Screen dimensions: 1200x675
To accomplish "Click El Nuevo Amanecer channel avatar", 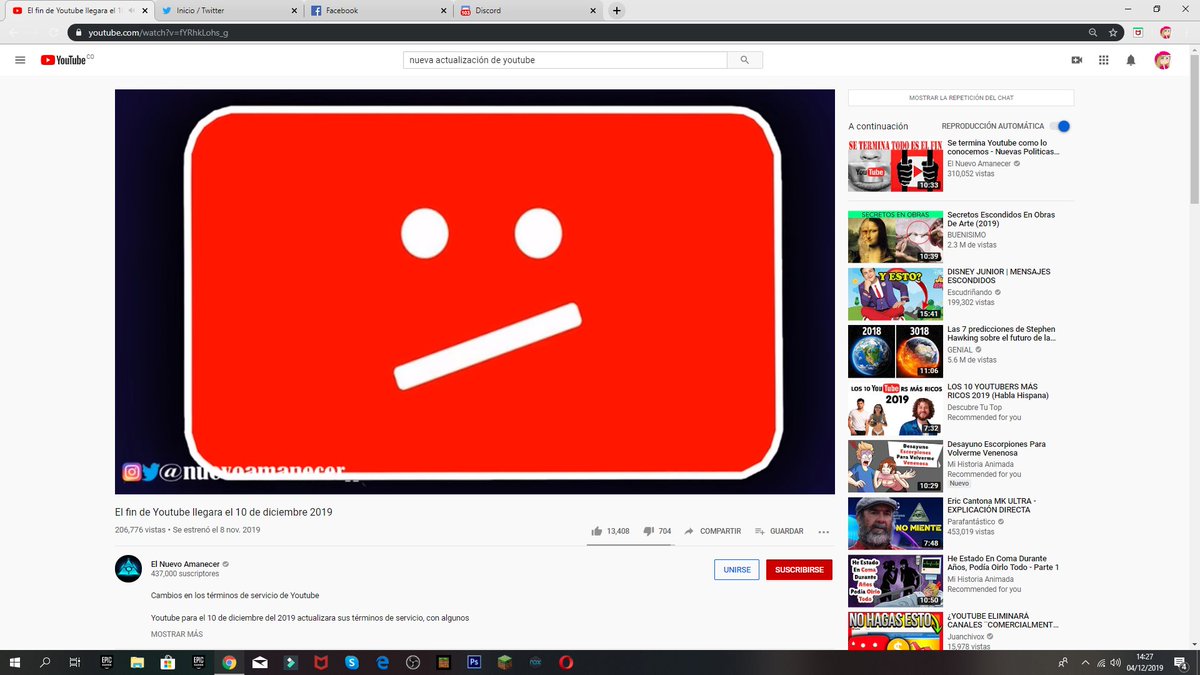I will 128,568.
